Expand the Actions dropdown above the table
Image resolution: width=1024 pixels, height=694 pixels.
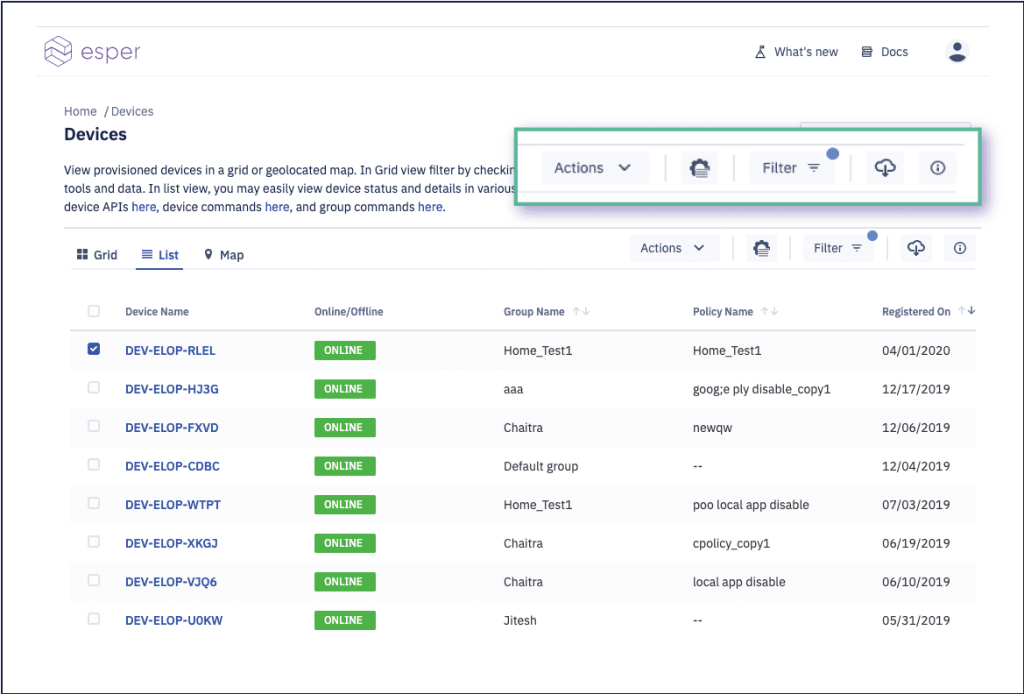[674, 248]
